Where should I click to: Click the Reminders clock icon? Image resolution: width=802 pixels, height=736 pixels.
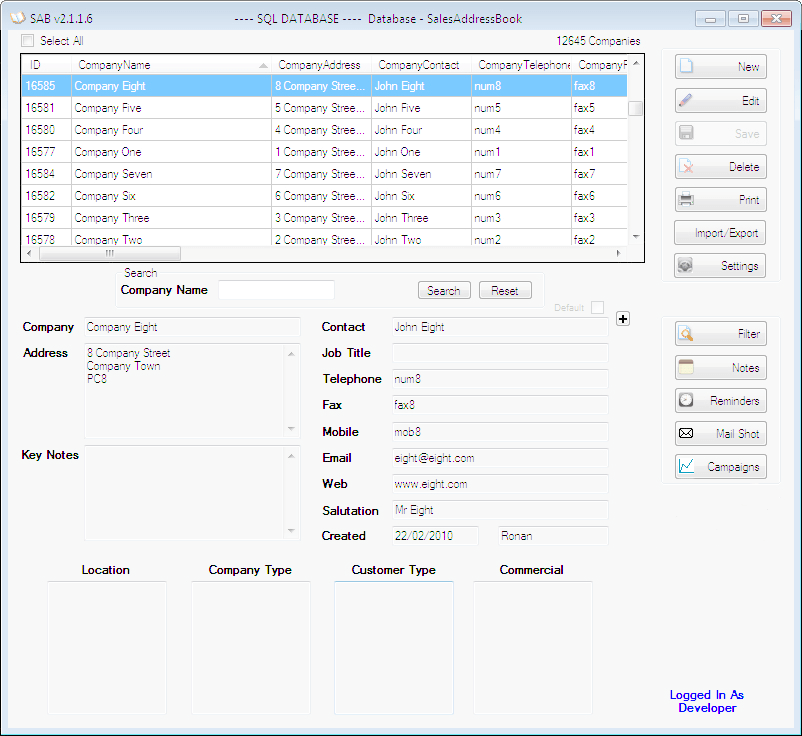pyautogui.click(x=686, y=400)
